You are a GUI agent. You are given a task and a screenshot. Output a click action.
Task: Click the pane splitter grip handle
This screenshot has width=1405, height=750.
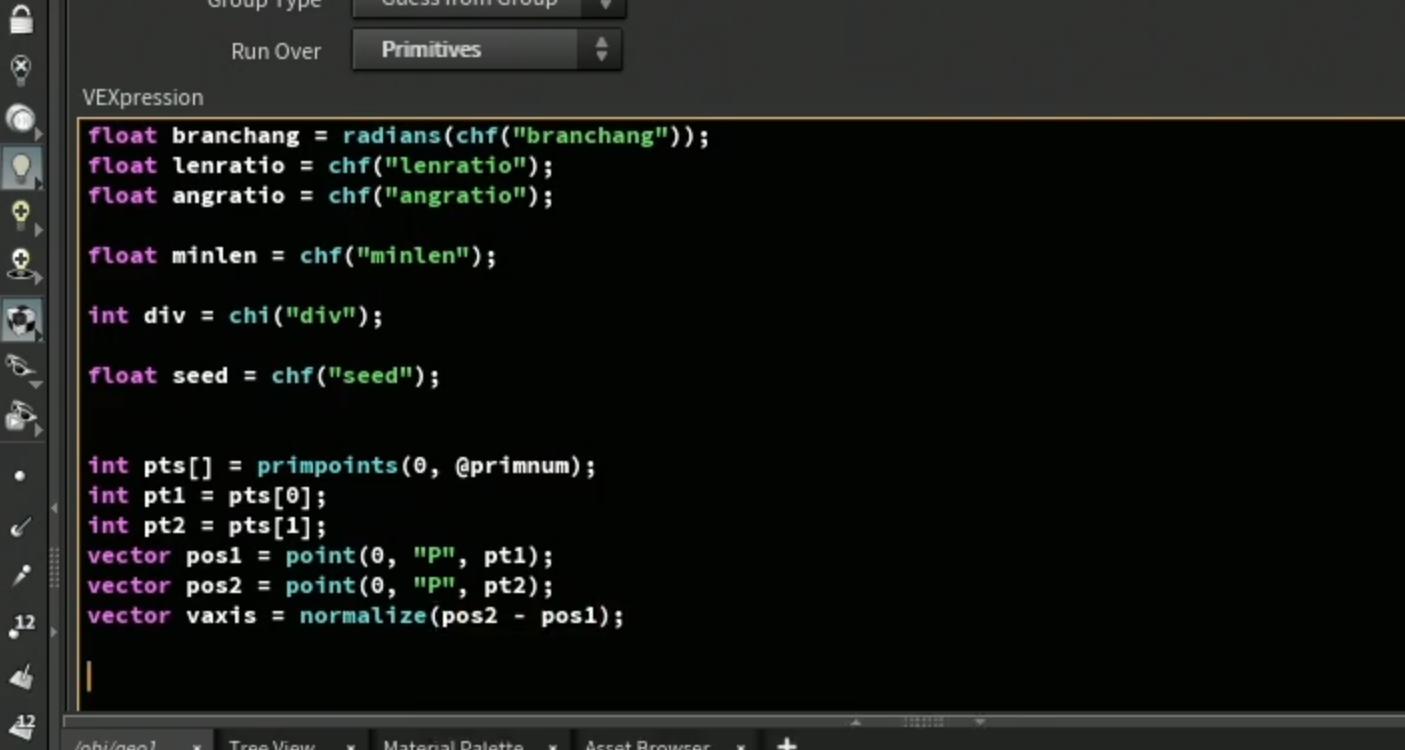point(922,721)
